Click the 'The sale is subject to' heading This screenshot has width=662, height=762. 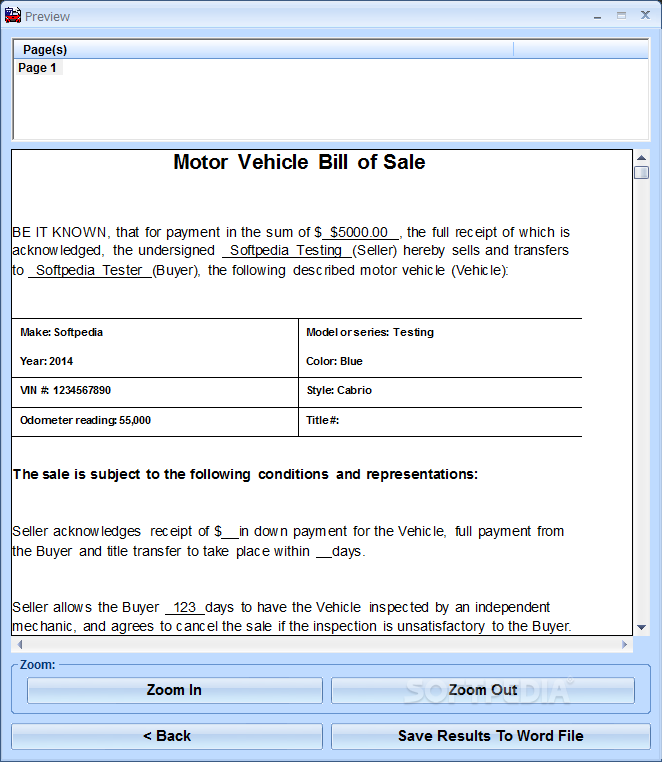(245, 474)
